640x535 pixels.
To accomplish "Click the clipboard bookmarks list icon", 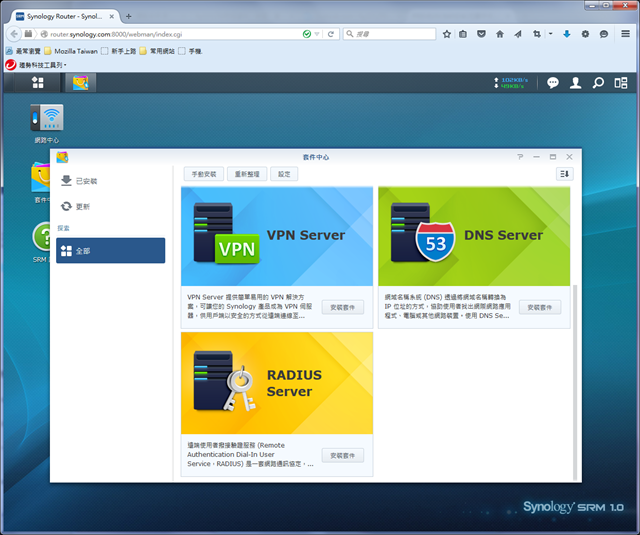I will [x=463, y=34].
